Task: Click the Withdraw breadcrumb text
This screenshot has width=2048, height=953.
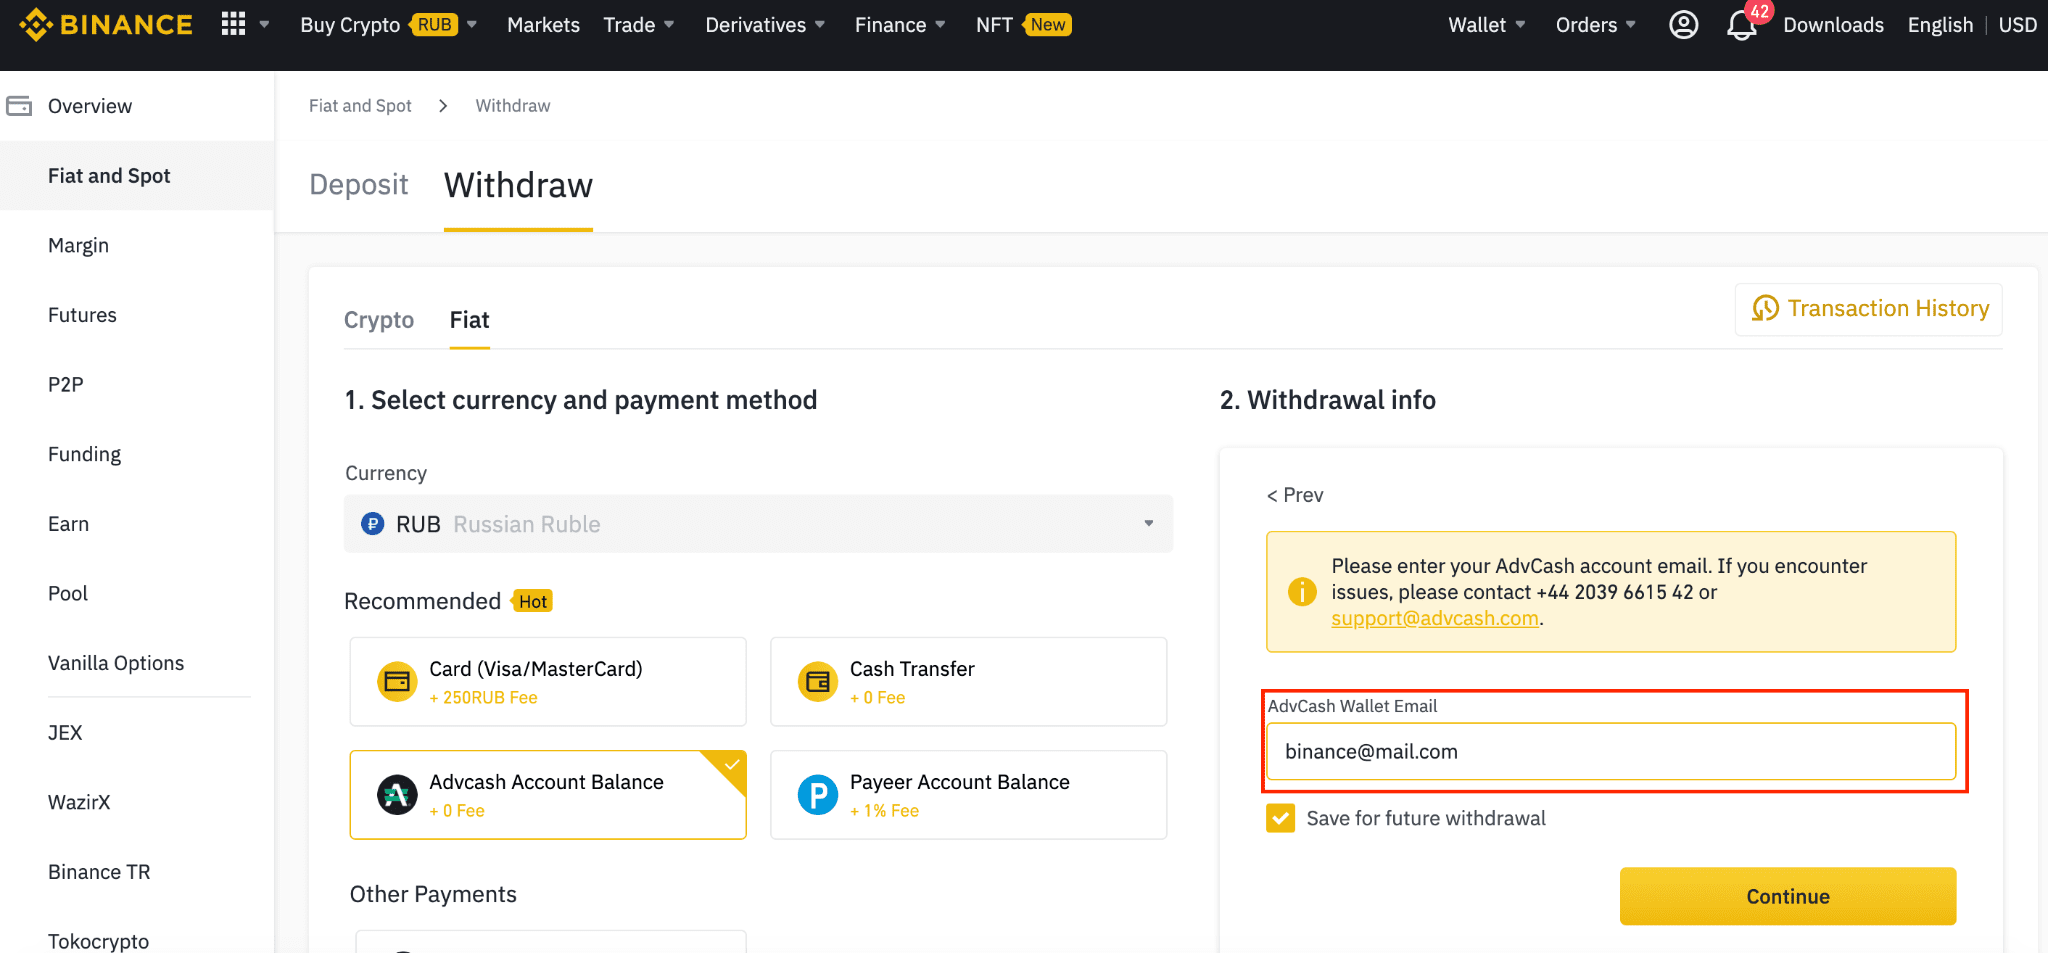Action: click(513, 106)
